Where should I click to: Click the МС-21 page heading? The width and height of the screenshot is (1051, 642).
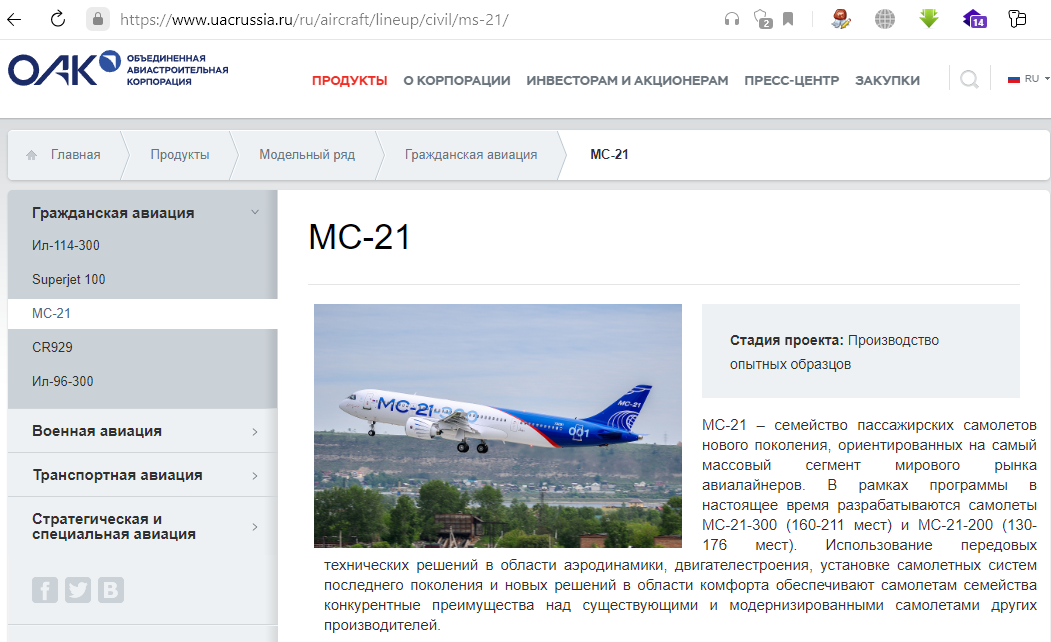tap(359, 237)
